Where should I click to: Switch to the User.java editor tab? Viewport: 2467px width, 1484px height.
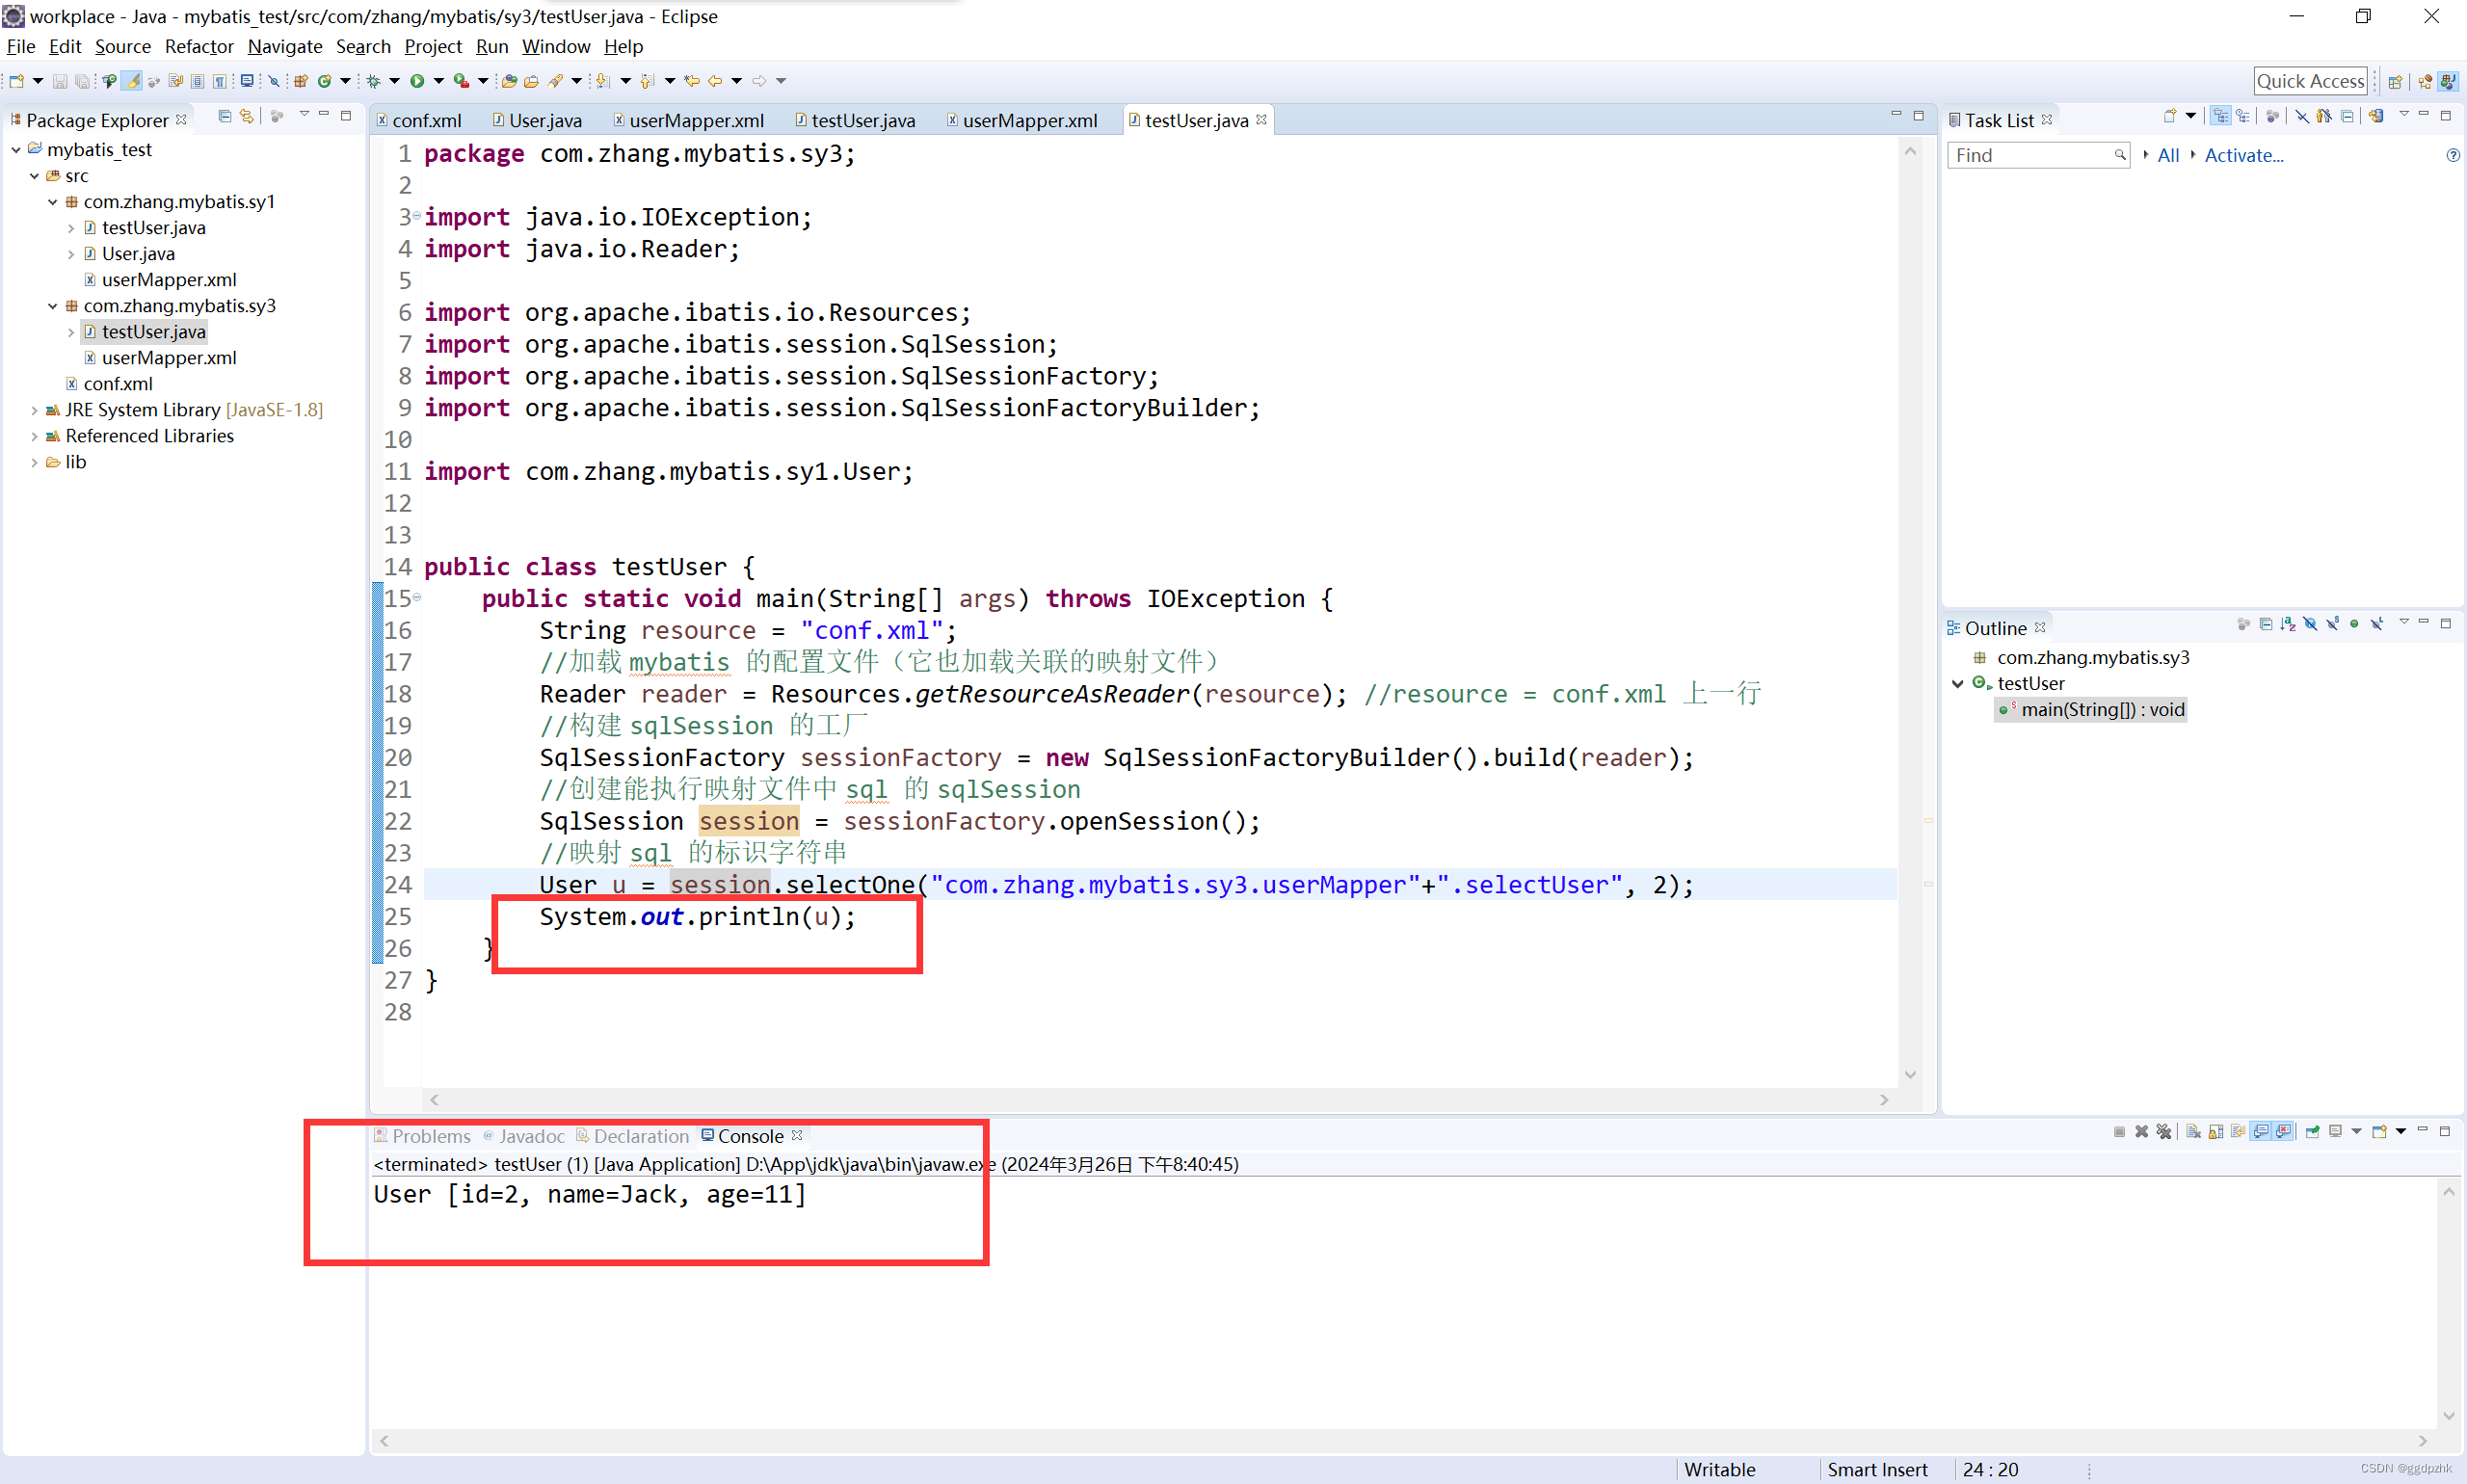(544, 121)
